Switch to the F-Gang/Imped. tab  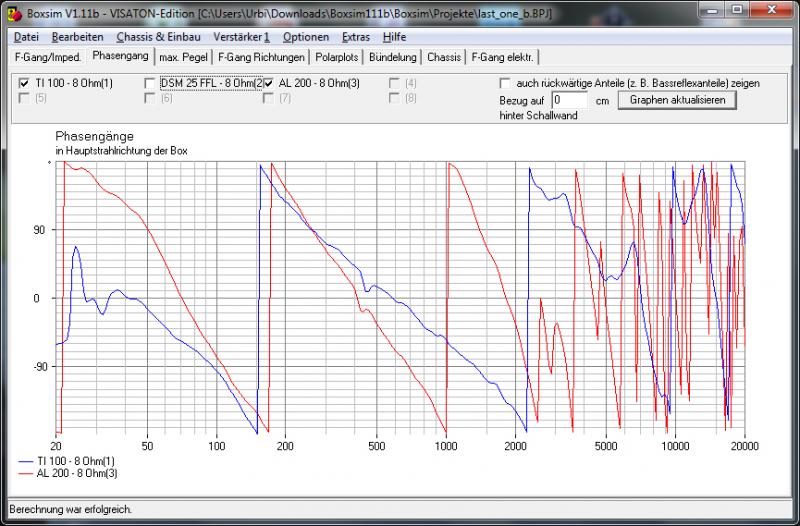pyautogui.click(x=47, y=57)
